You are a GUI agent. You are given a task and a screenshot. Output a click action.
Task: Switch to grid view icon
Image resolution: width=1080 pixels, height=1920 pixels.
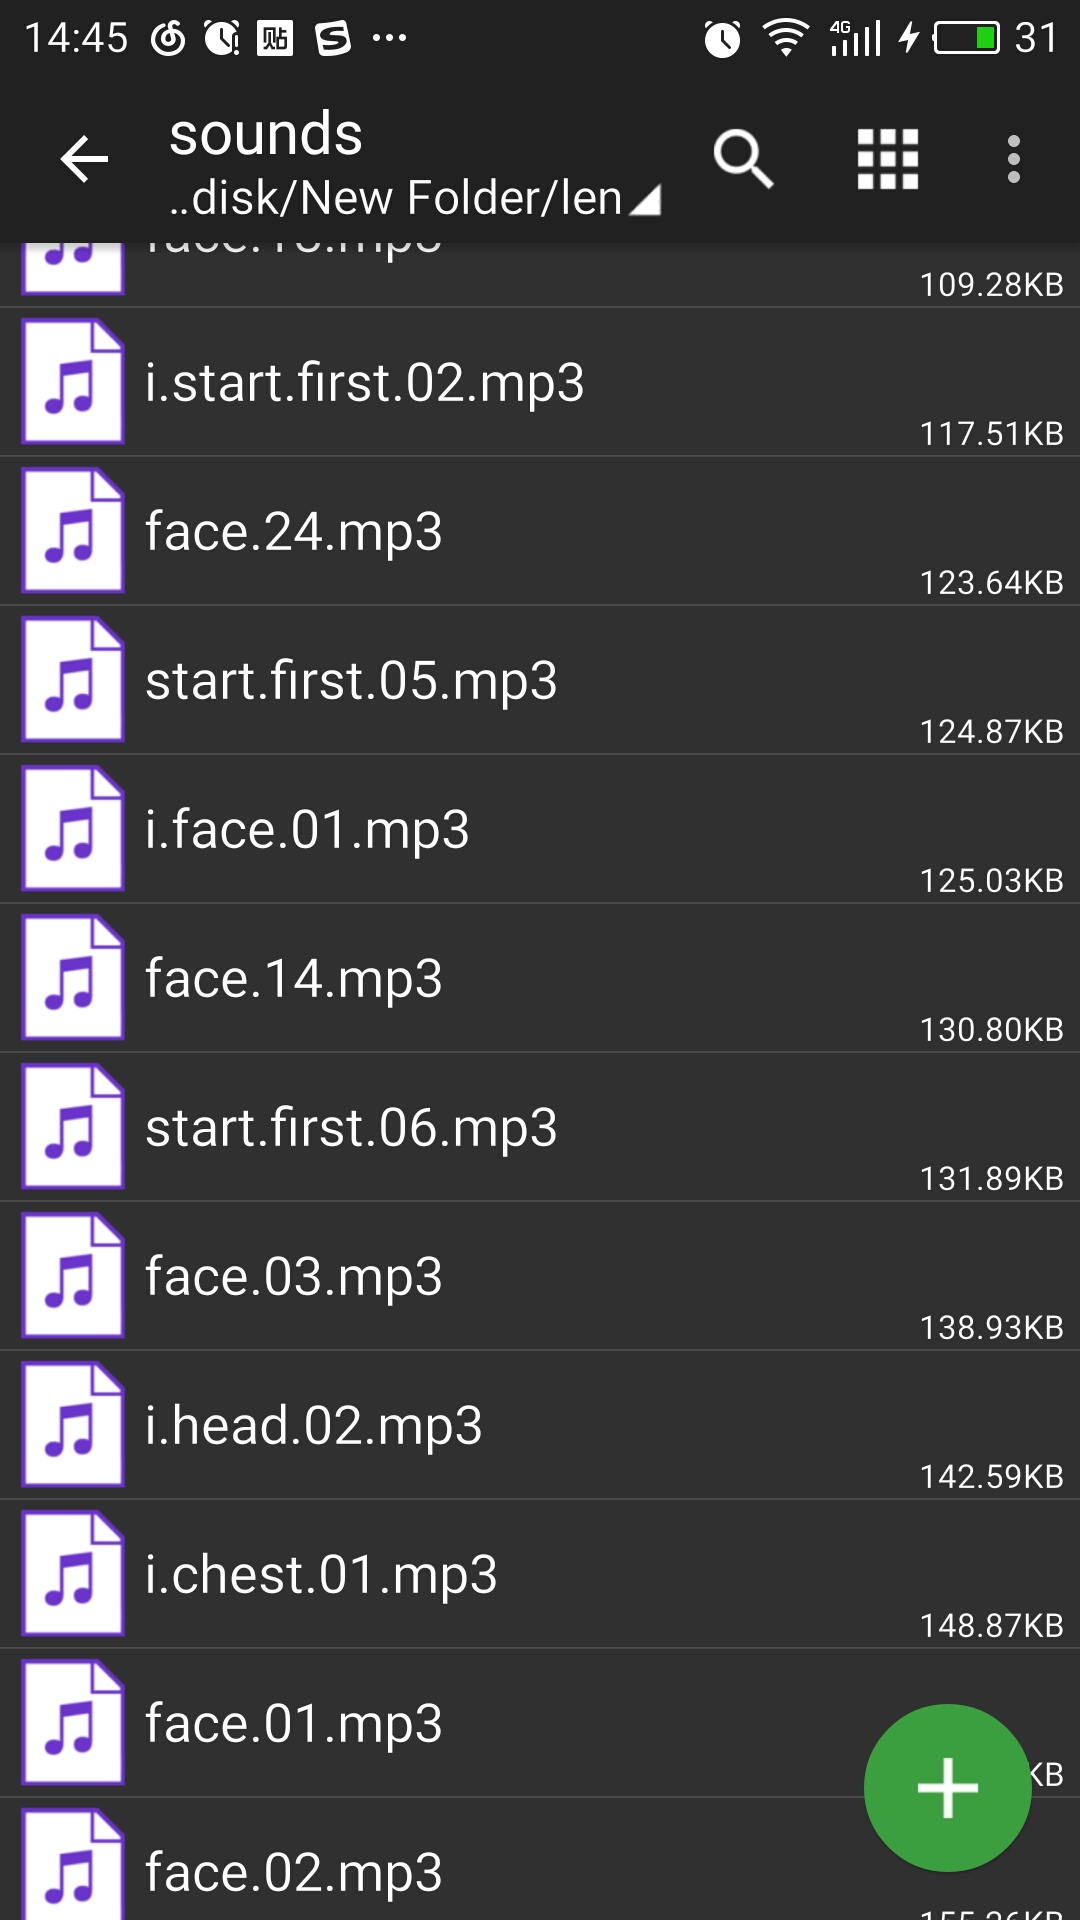coord(887,159)
